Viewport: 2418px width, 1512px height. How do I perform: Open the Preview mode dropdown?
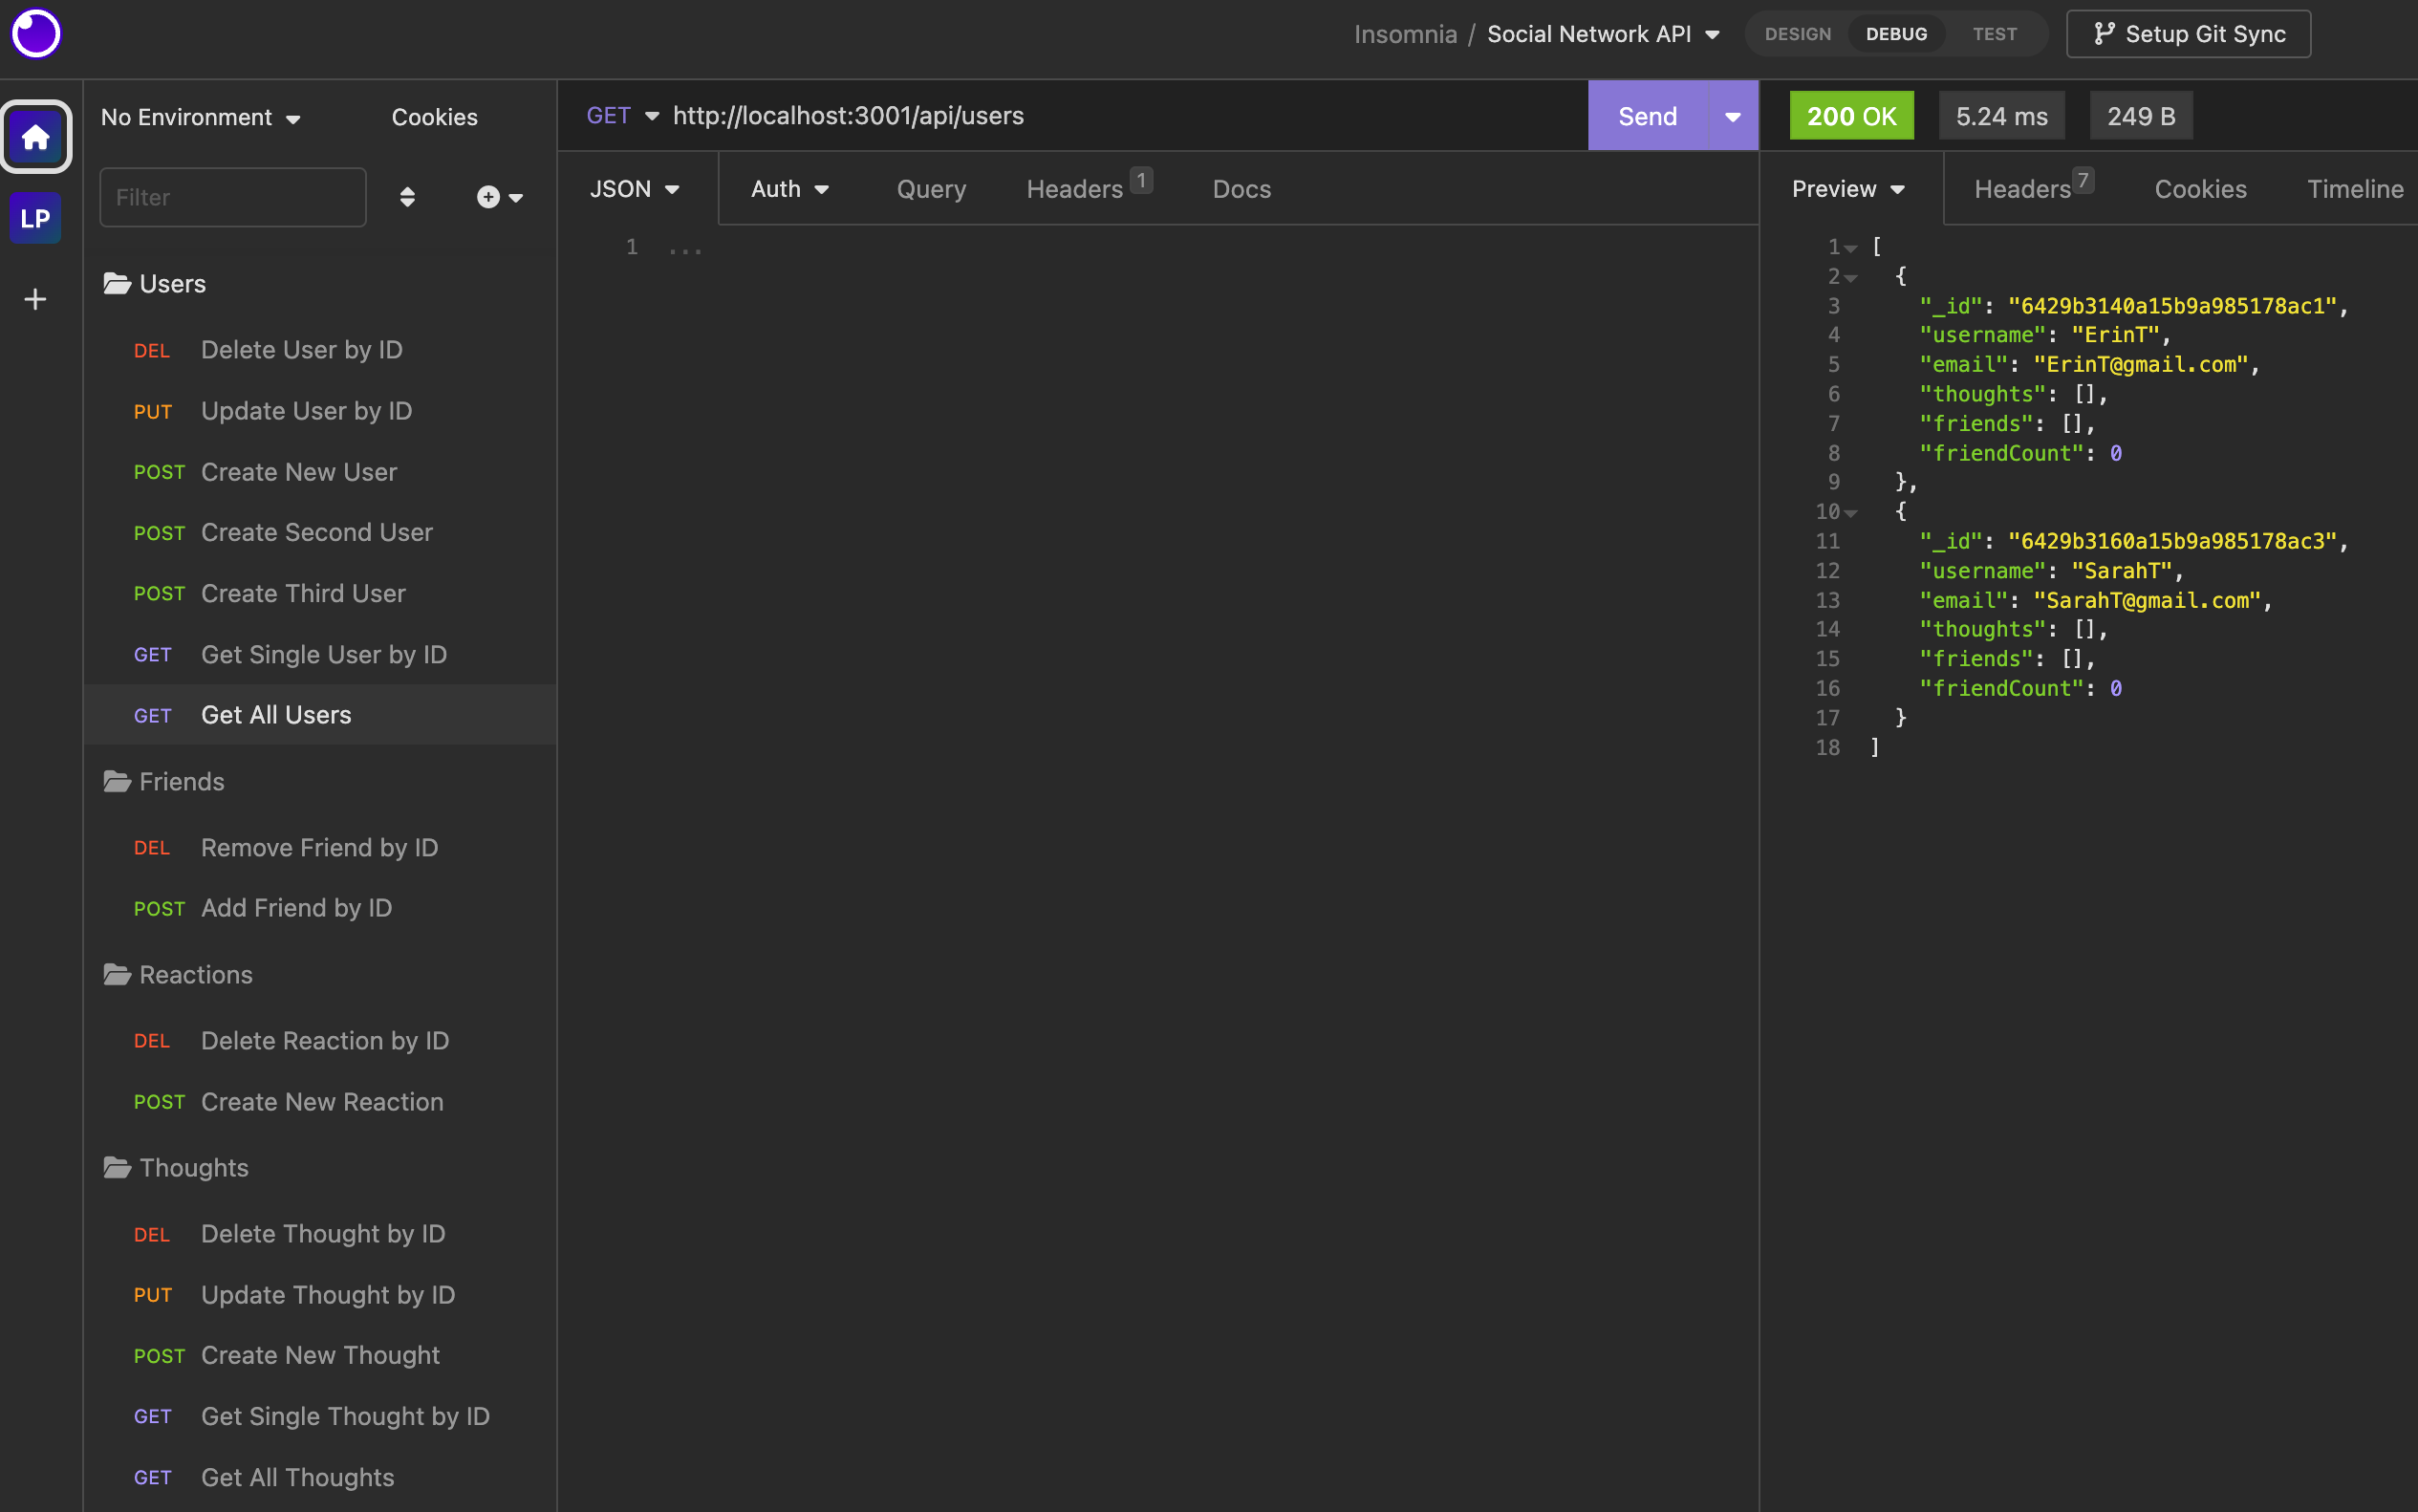1848,188
